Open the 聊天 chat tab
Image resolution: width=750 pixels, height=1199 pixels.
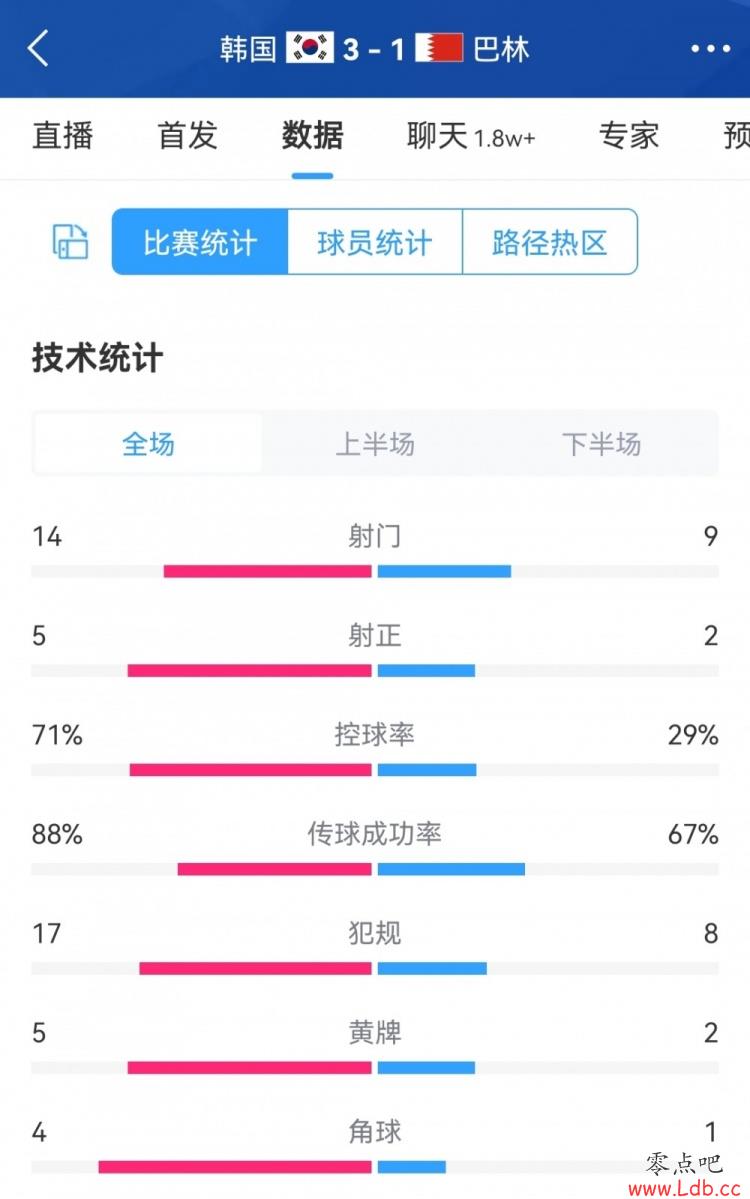(x=471, y=136)
